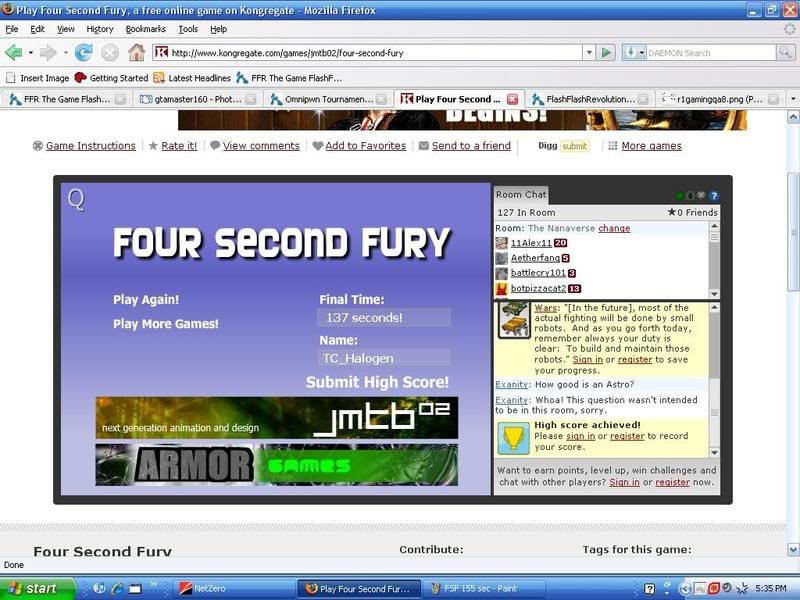Click the green Go arrow beside the address bar
The height and width of the screenshot is (600, 800).
(x=606, y=53)
